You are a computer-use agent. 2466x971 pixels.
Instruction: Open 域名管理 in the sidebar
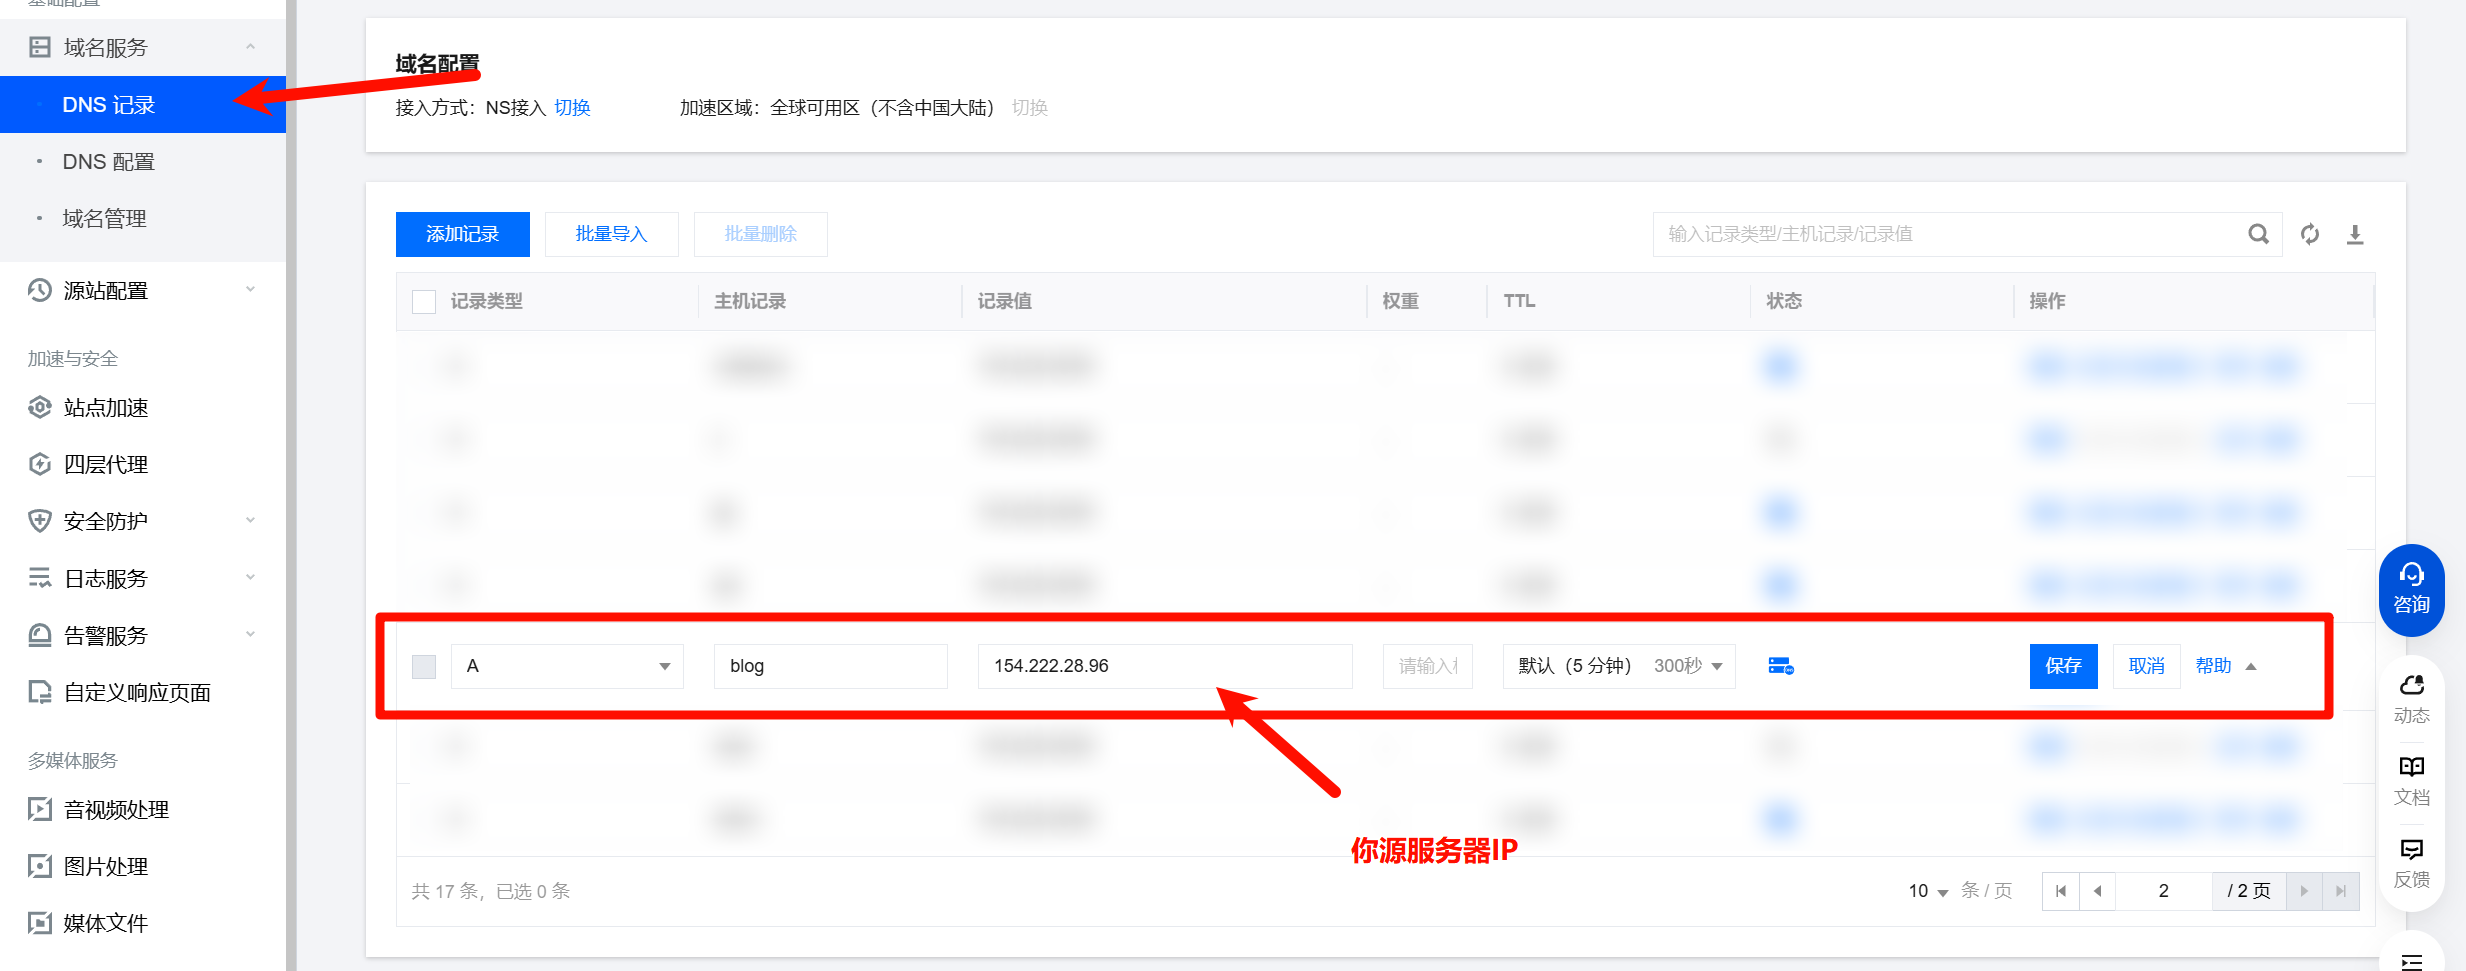tap(104, 219)
